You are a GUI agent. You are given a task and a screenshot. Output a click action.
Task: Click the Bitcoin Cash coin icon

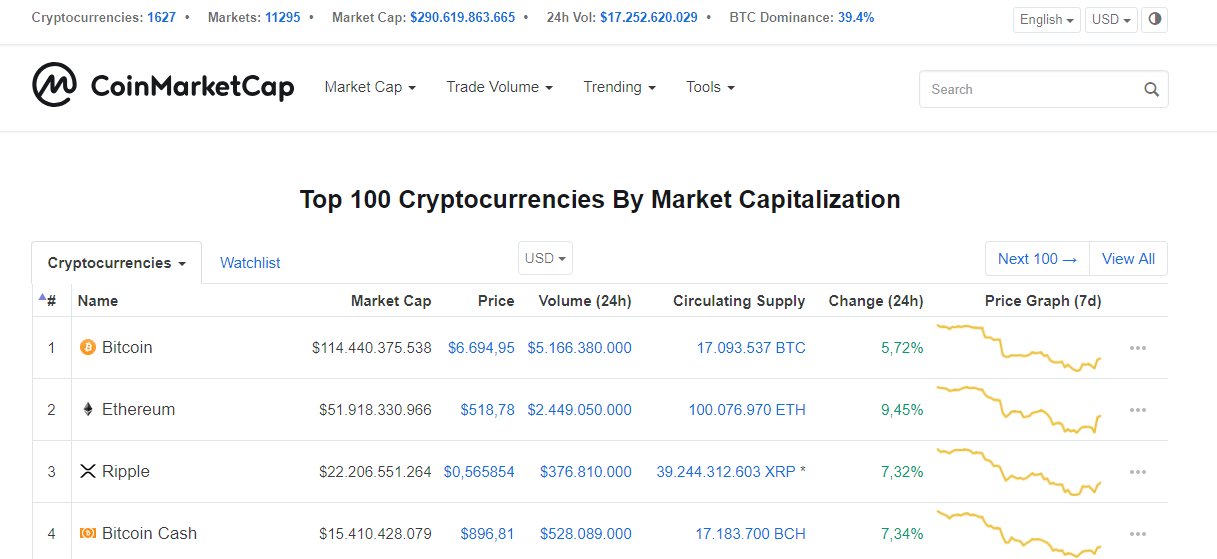click(88, 534)
